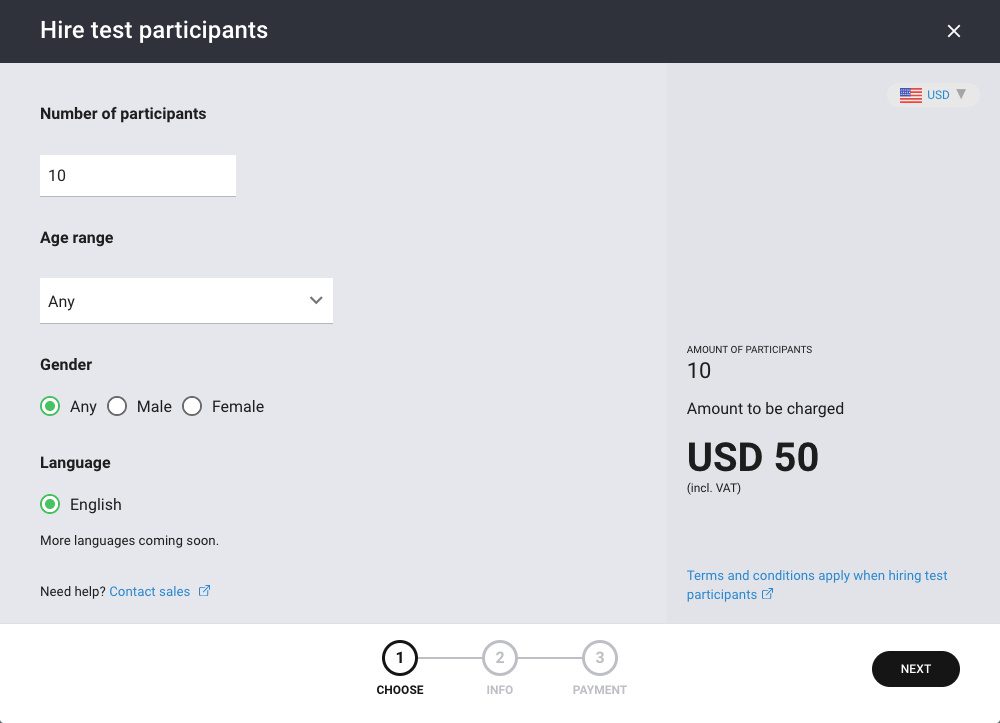Click the PAYMENT step label

pyautogui.click(x=599, y=690)
